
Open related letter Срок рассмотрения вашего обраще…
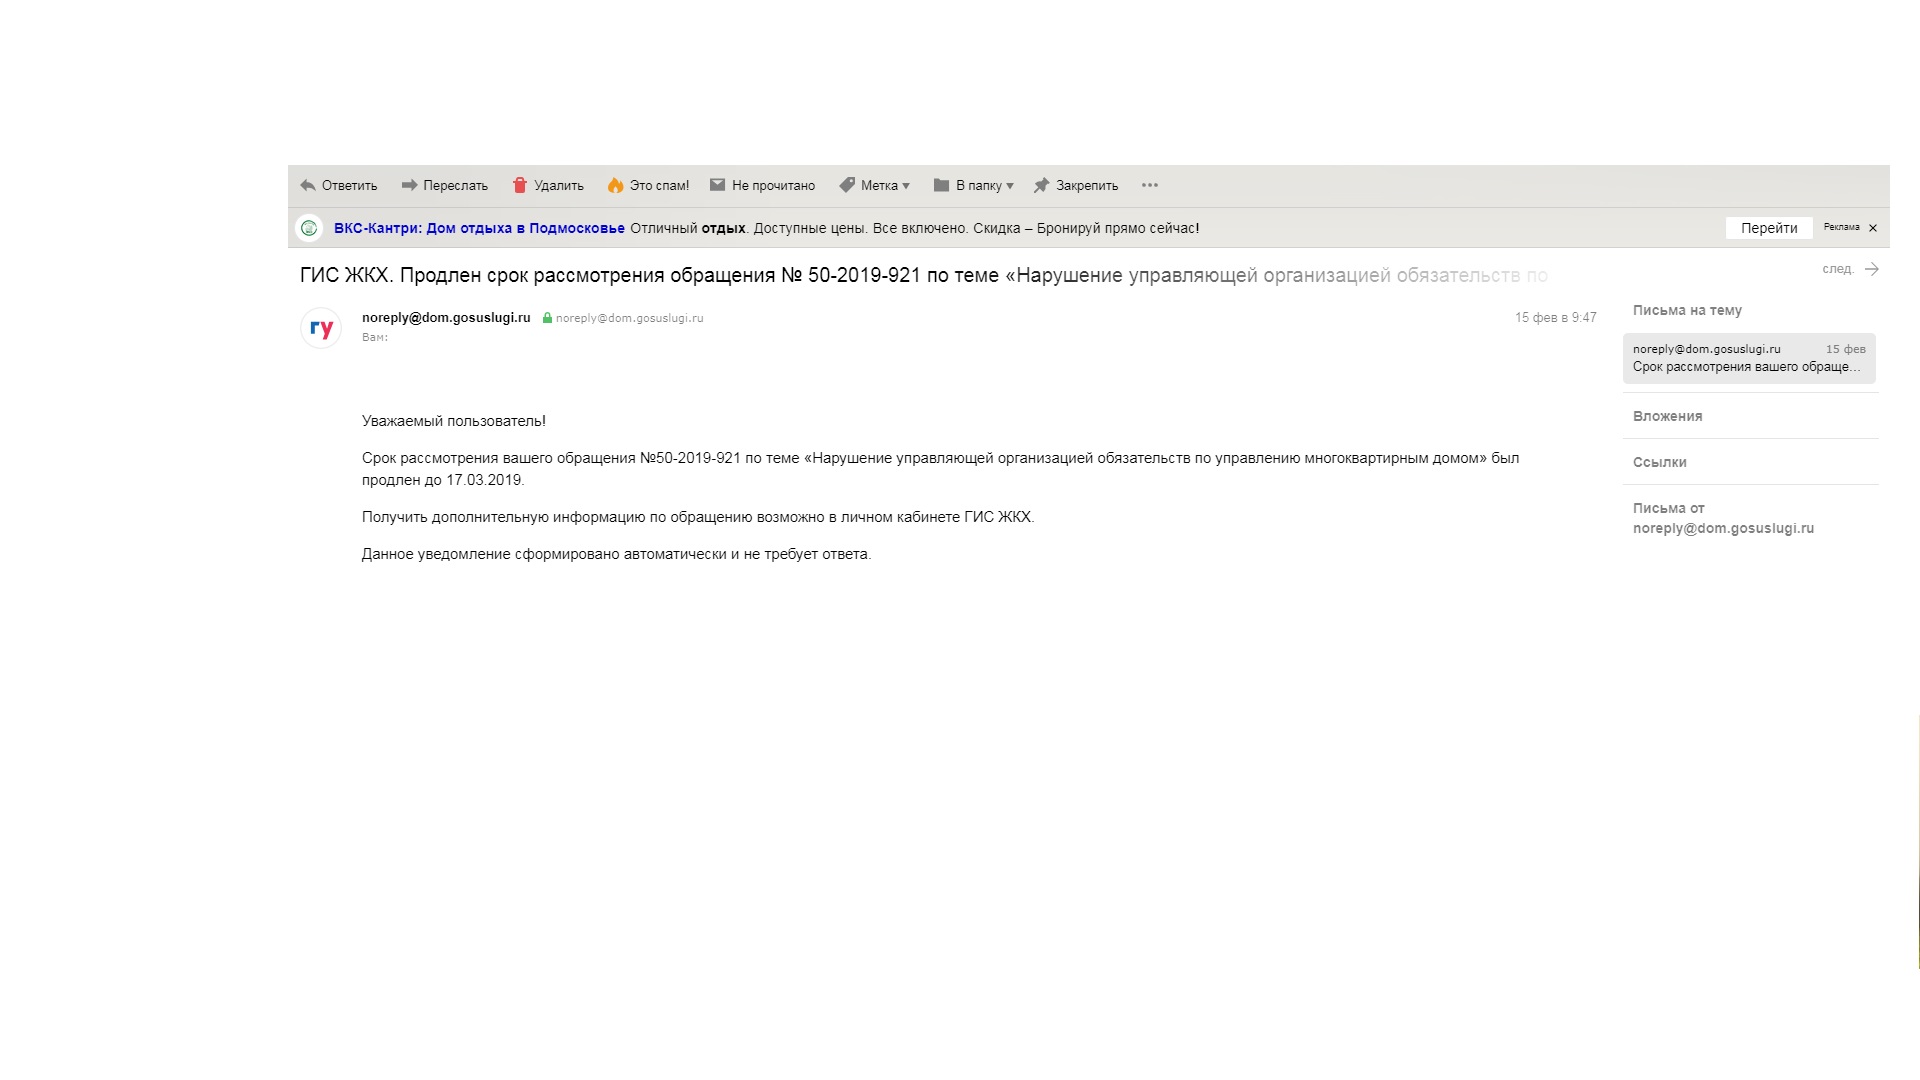click(x=1749, y=358)
